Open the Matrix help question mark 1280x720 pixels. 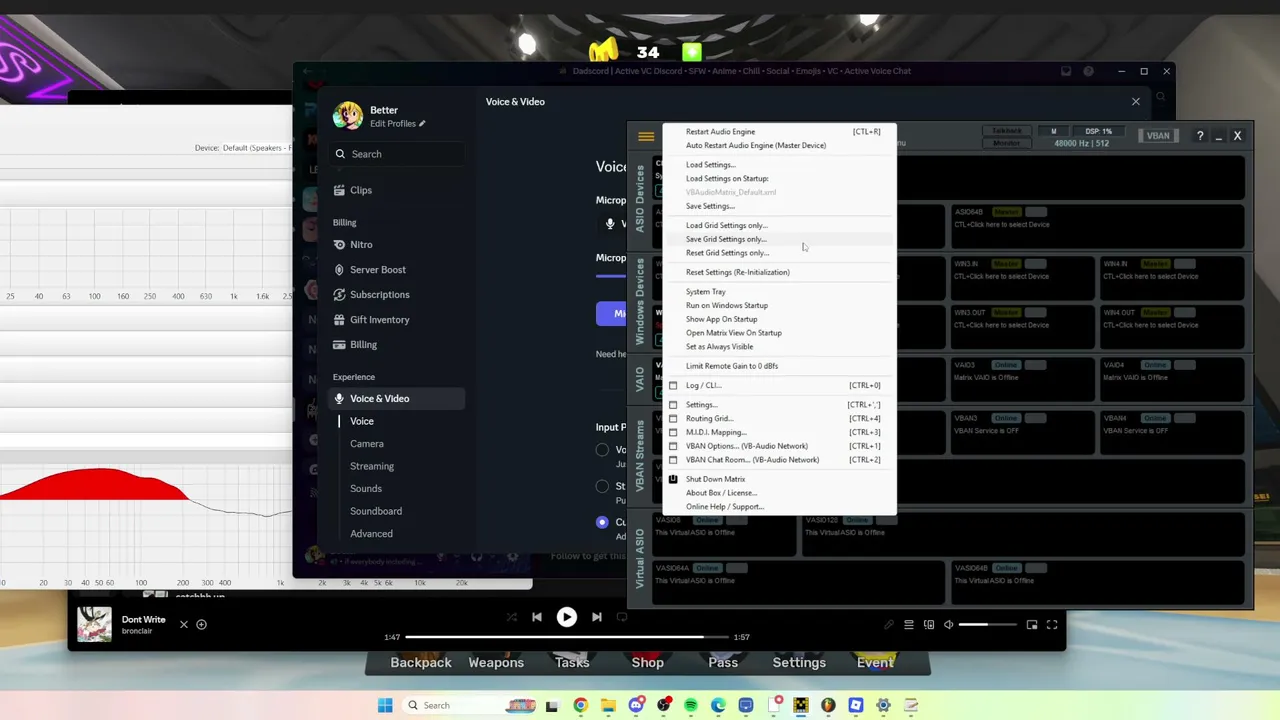pos(1200,136)
